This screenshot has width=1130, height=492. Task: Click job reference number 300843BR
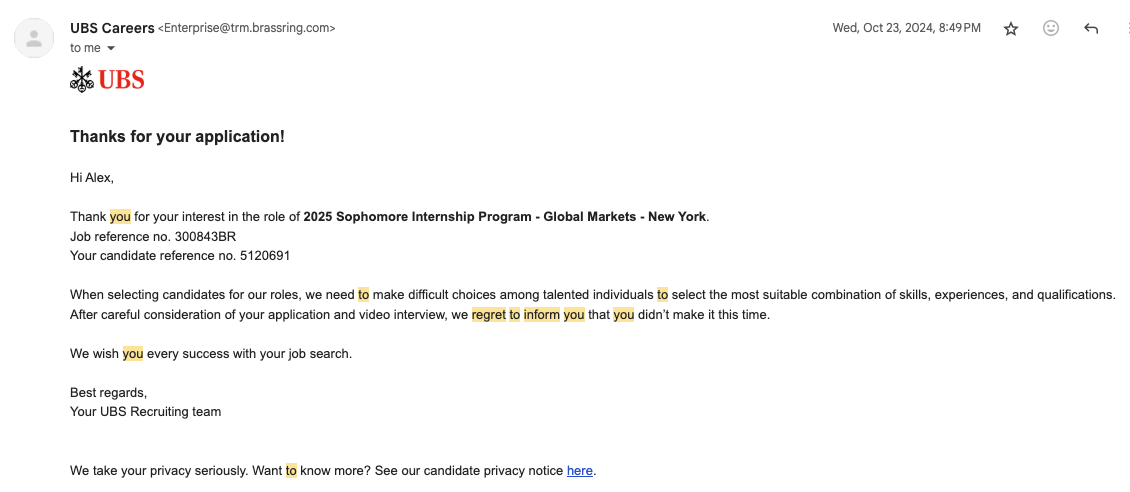pyautogui.click(x=205, y=236)
